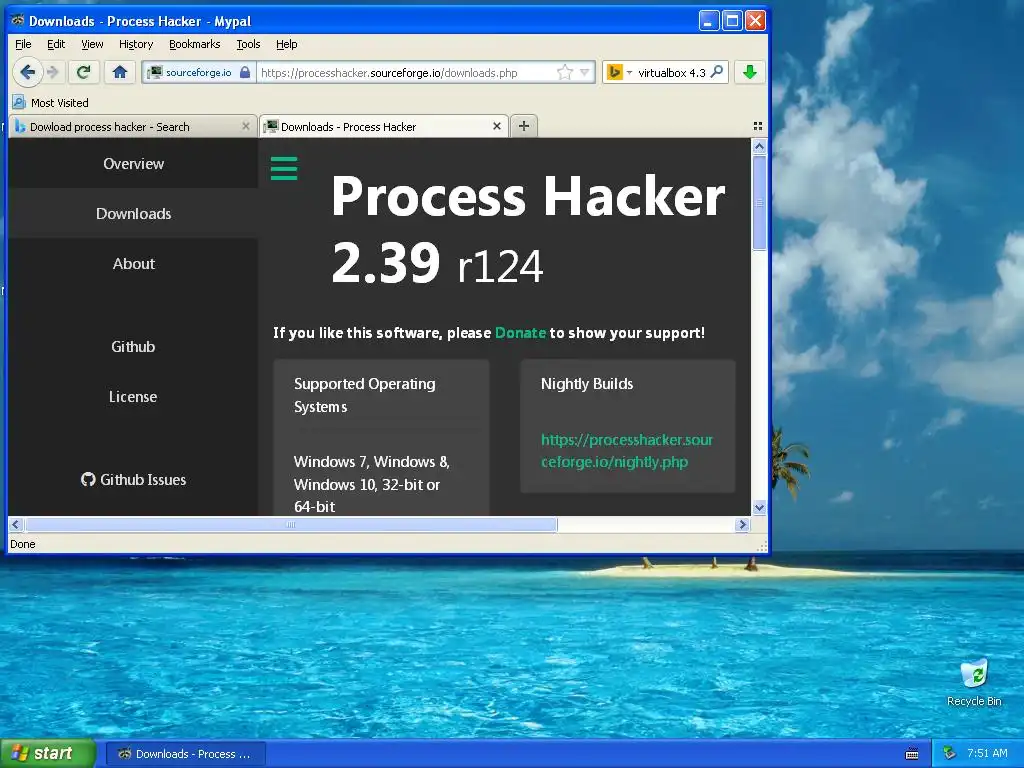Open Github Issues link
This screenshot has height=768, width=1024.
click(x=133, y=479)
